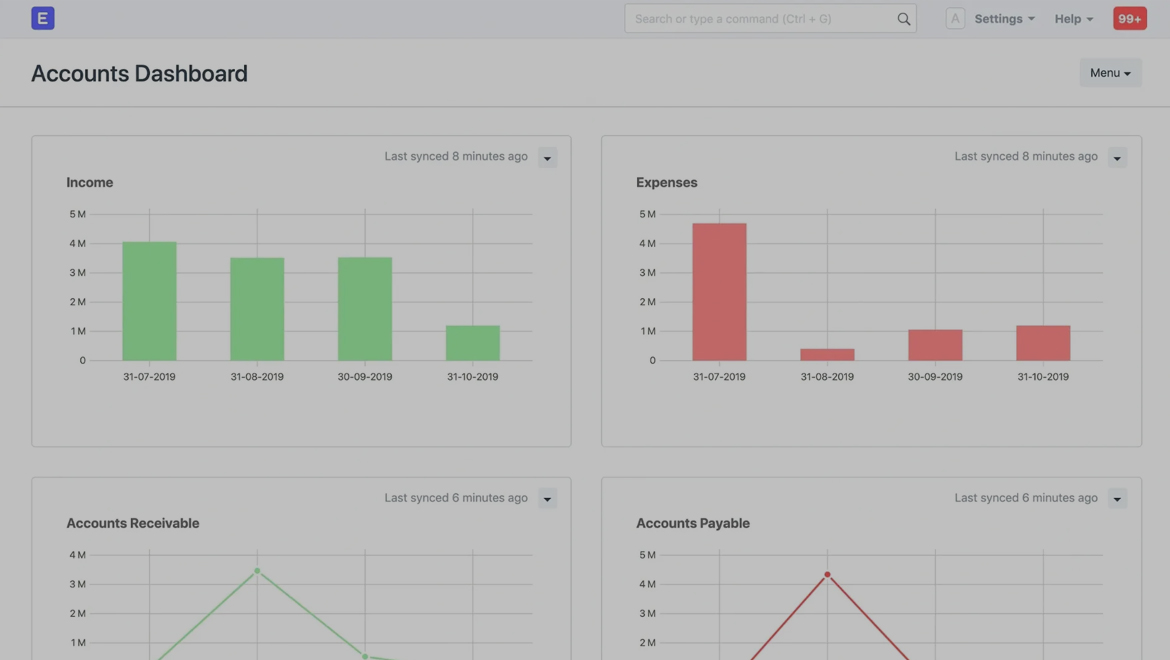
Task: Click the magnifier search icon
Action: click(x=903, y=19)
